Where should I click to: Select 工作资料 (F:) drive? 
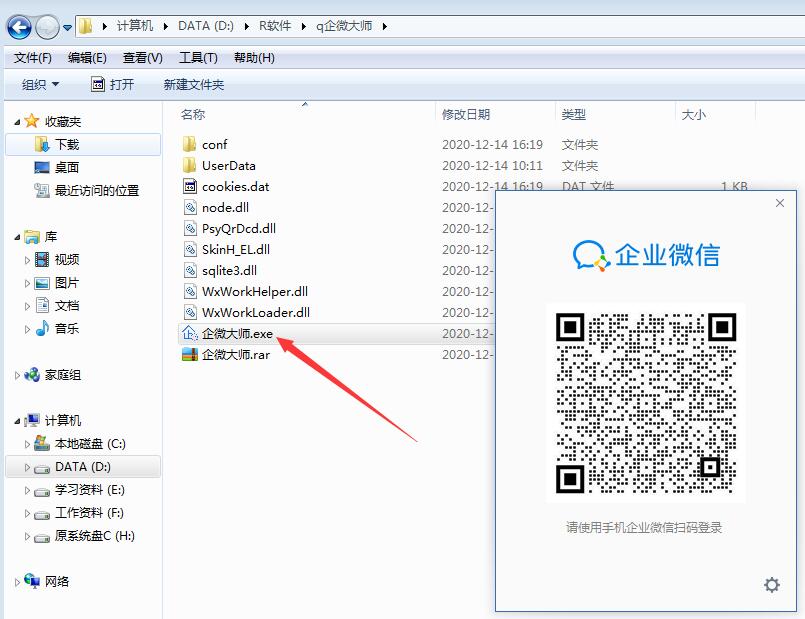pyautogui.click(x=89, y=513)
